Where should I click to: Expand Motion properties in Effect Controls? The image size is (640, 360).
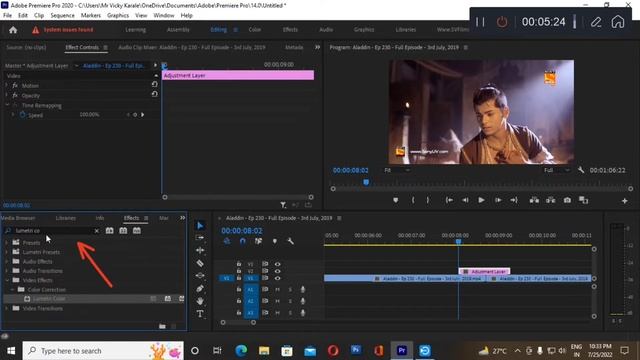pyautogui.click(x=6, y=86)
